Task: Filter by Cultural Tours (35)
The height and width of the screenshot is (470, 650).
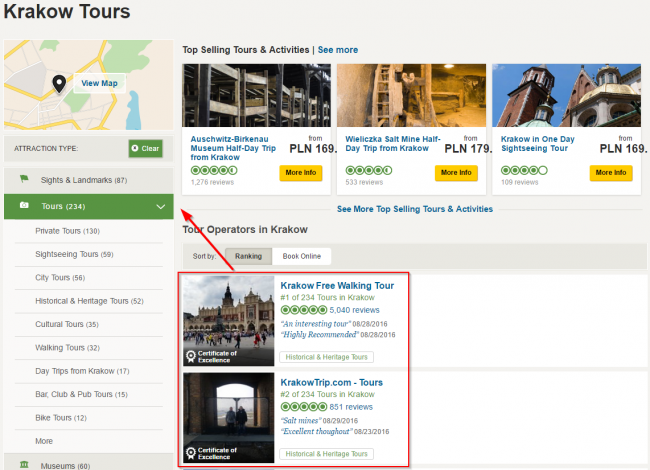Action: click(x=67, y=324)
